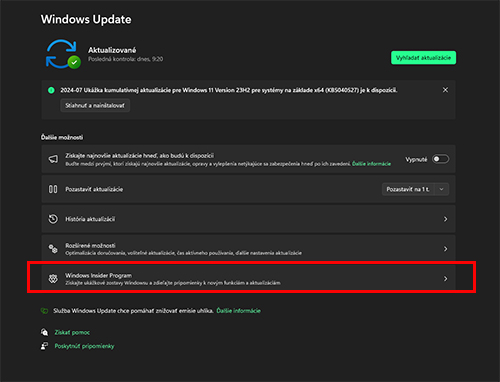Open the Pozastaviť na 1 t. dropdown arrow
The height and width of the screenshot is (382, 500).
pos(441,189)
